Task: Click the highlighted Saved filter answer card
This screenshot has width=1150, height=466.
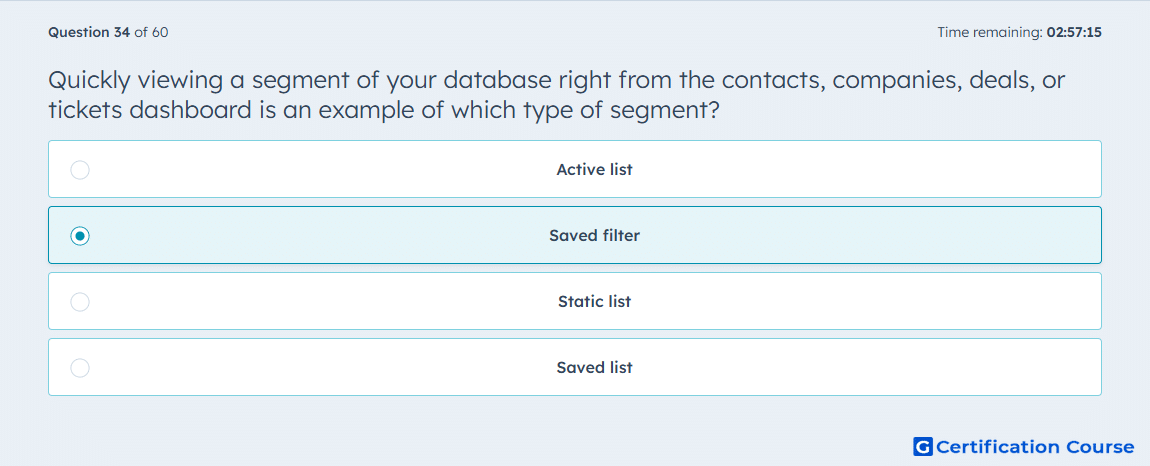Action: coord(575,235)
